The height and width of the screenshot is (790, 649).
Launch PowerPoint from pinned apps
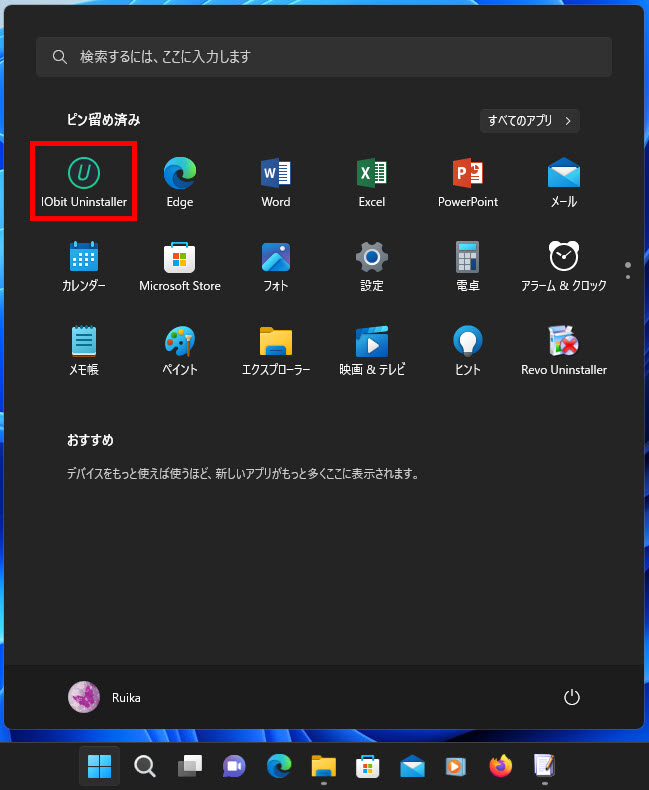tap(468, 181)
